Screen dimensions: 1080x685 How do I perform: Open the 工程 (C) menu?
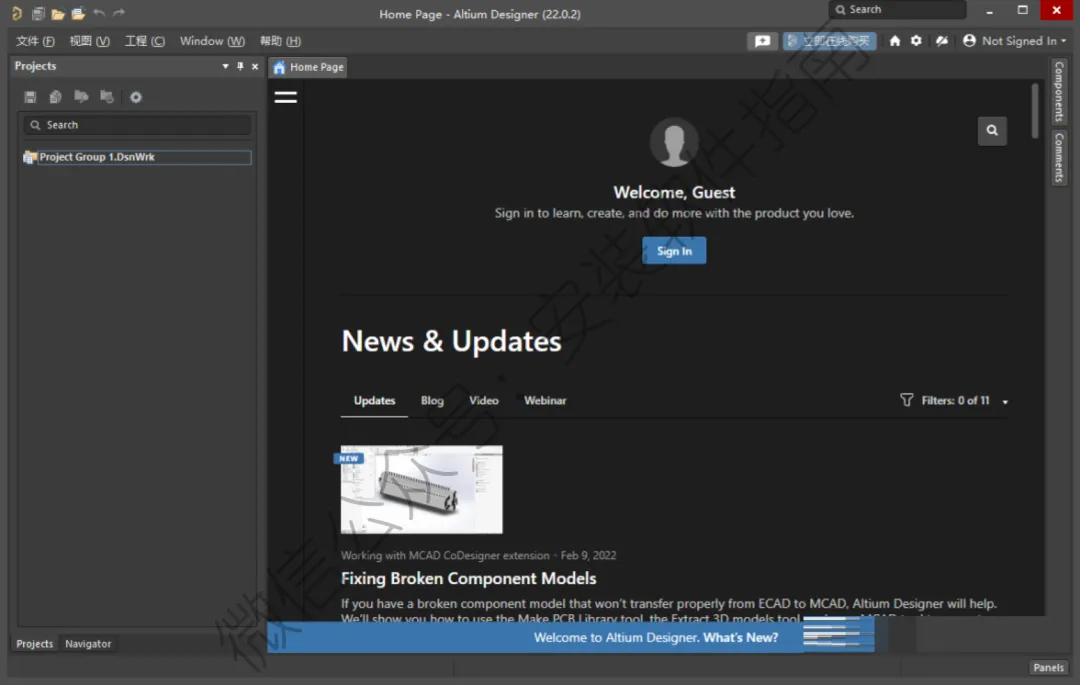(145, 41)
